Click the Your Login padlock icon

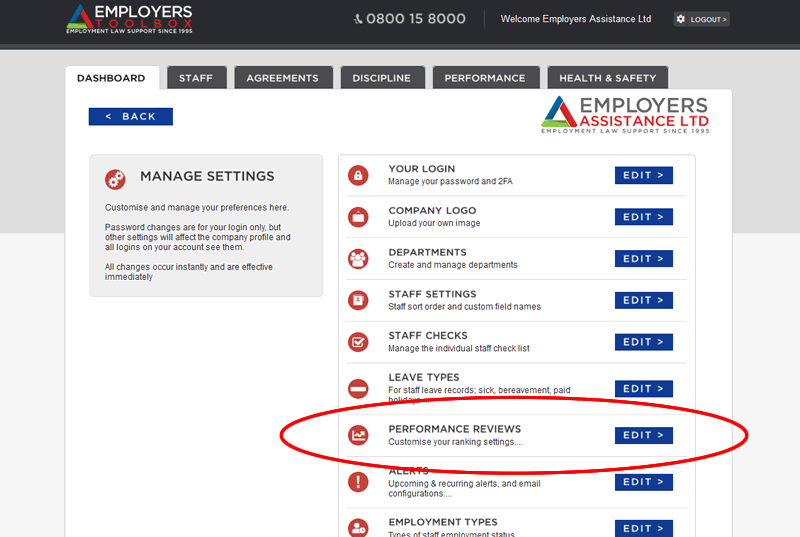(358, 176)
